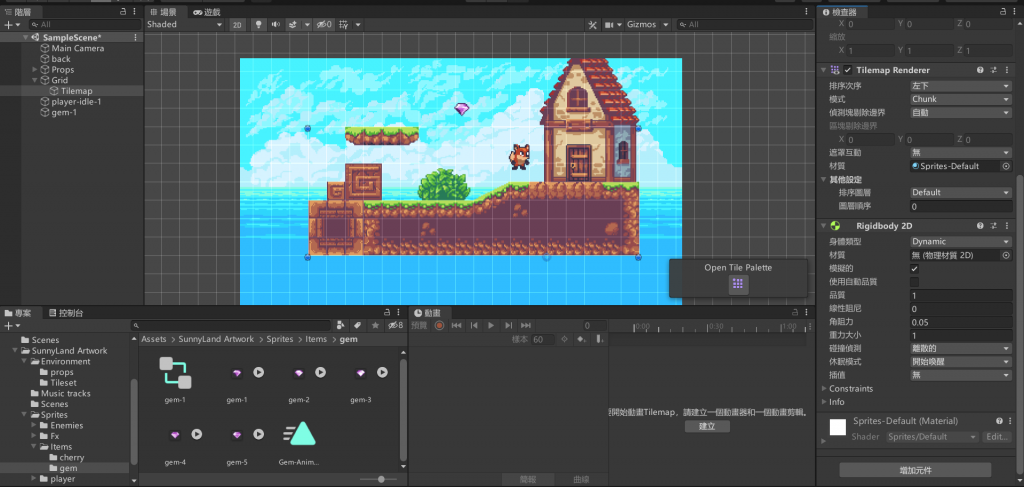The width and height of the screenshot is (1024, 487).
Task: Enable 使用自動品質 auto mass checkbox
Action: (914, 282)
